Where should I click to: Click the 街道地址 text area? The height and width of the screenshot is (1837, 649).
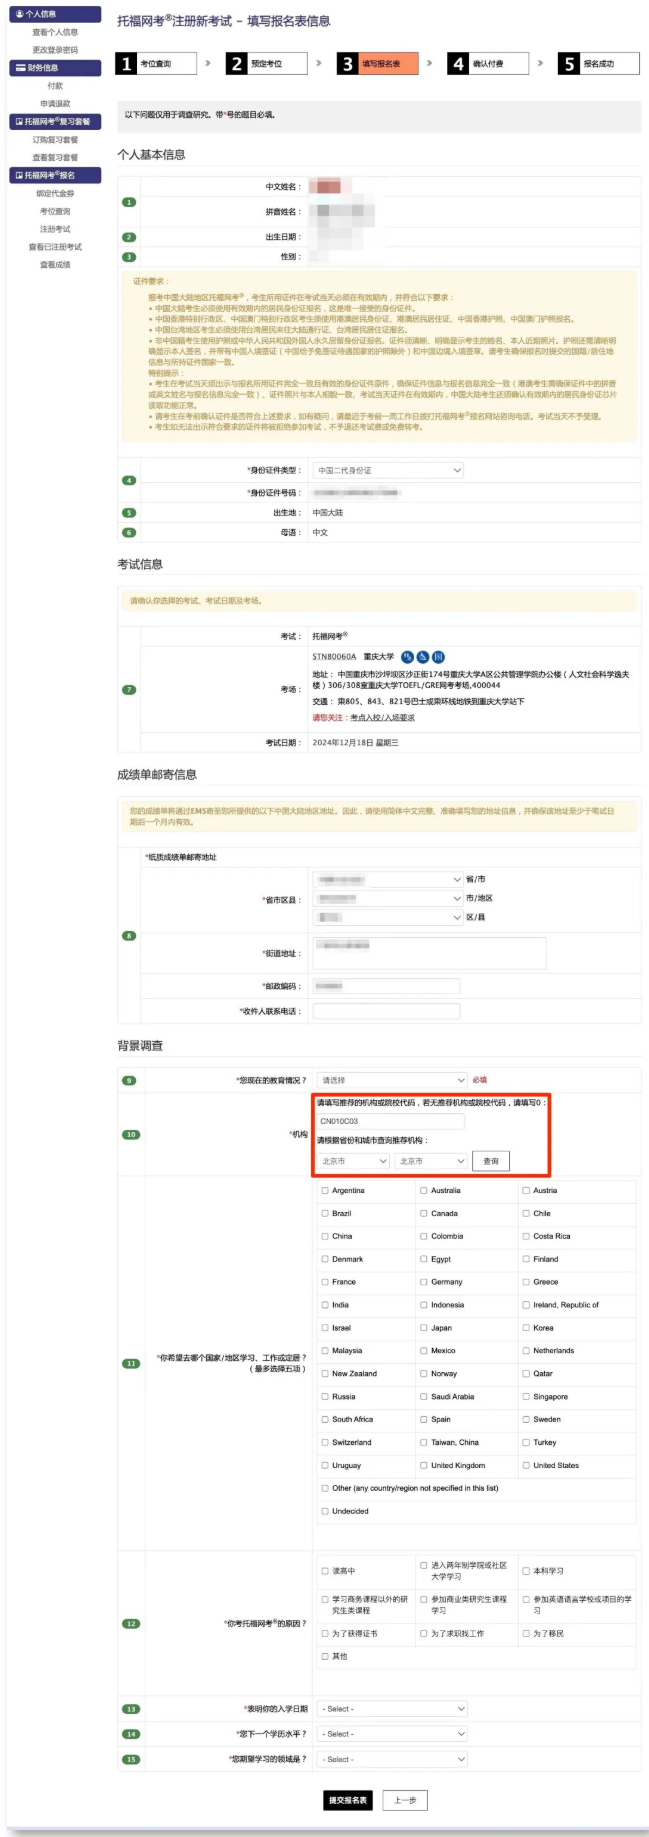[430, 953]
